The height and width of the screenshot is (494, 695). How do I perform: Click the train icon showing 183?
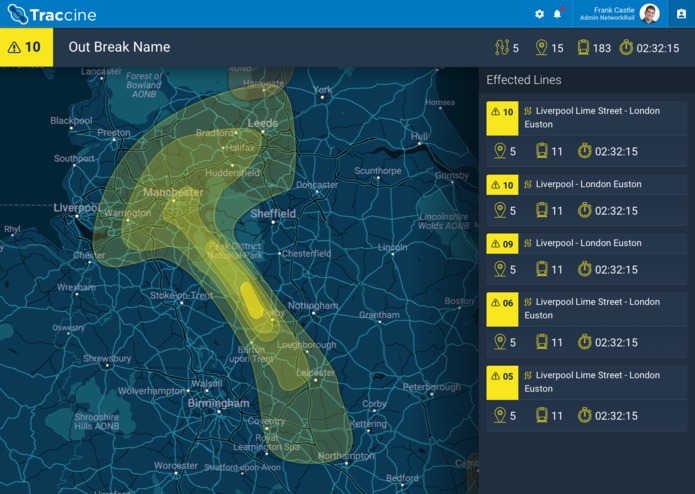point(583,47)
